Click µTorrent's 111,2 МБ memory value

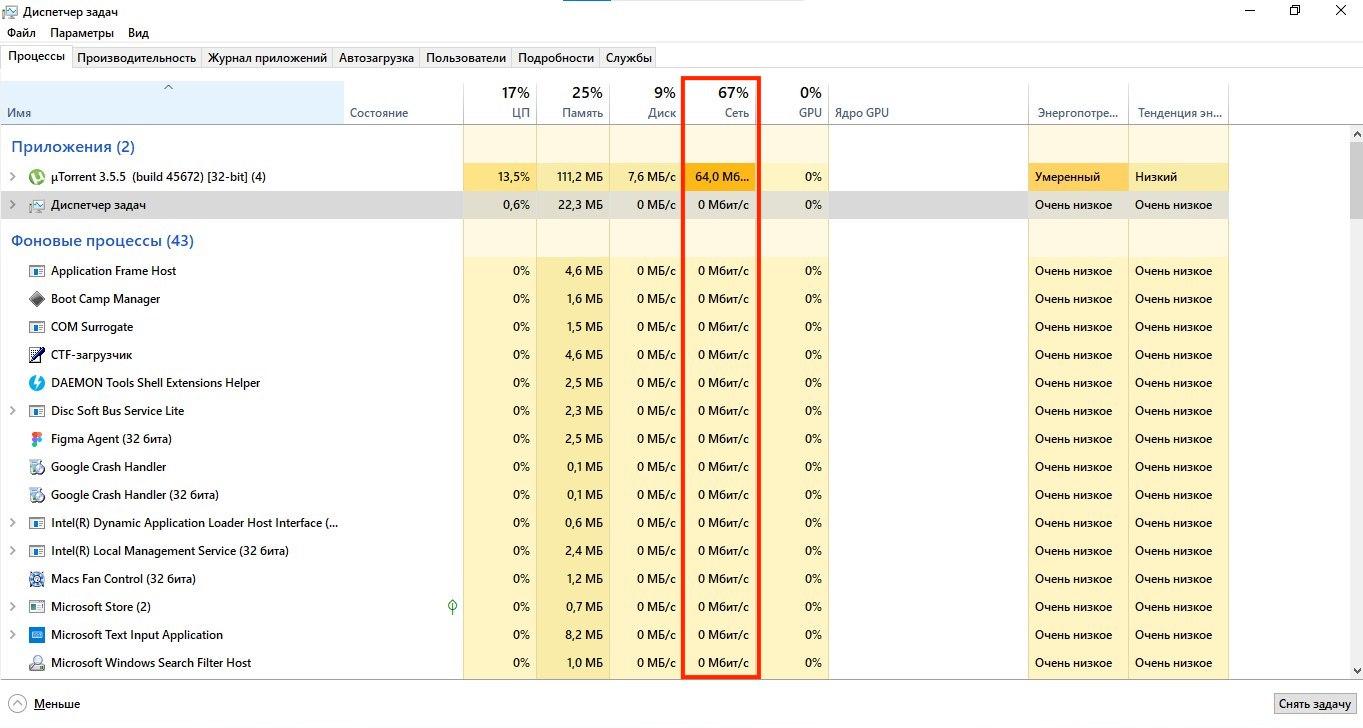point(574,177)
